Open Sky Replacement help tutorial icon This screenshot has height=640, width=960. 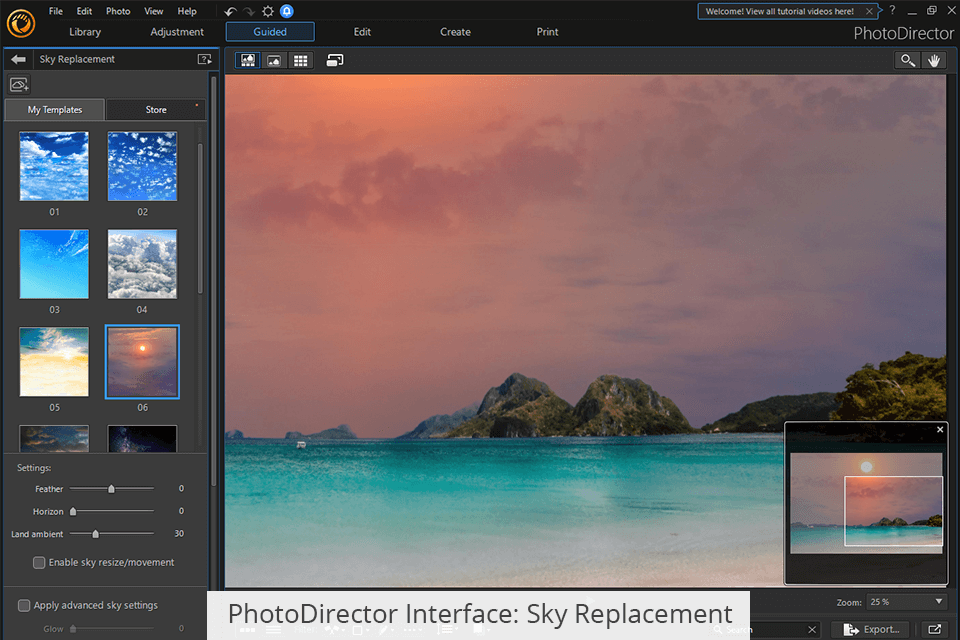[204, 59]
